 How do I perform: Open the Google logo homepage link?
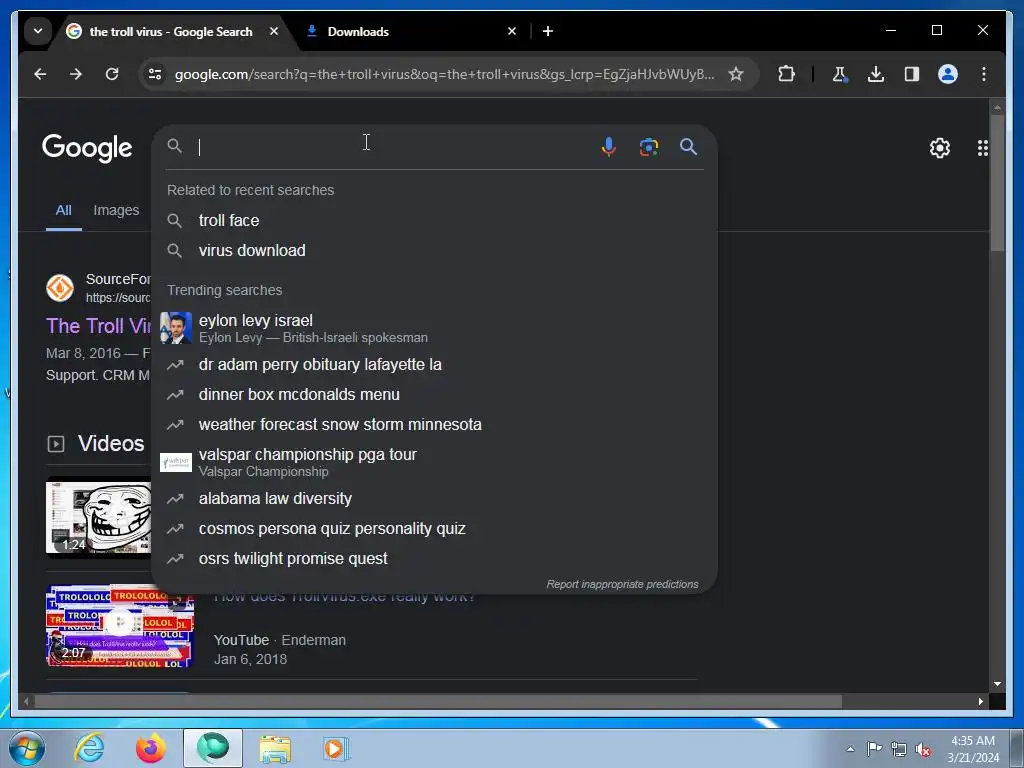point(87,148)
